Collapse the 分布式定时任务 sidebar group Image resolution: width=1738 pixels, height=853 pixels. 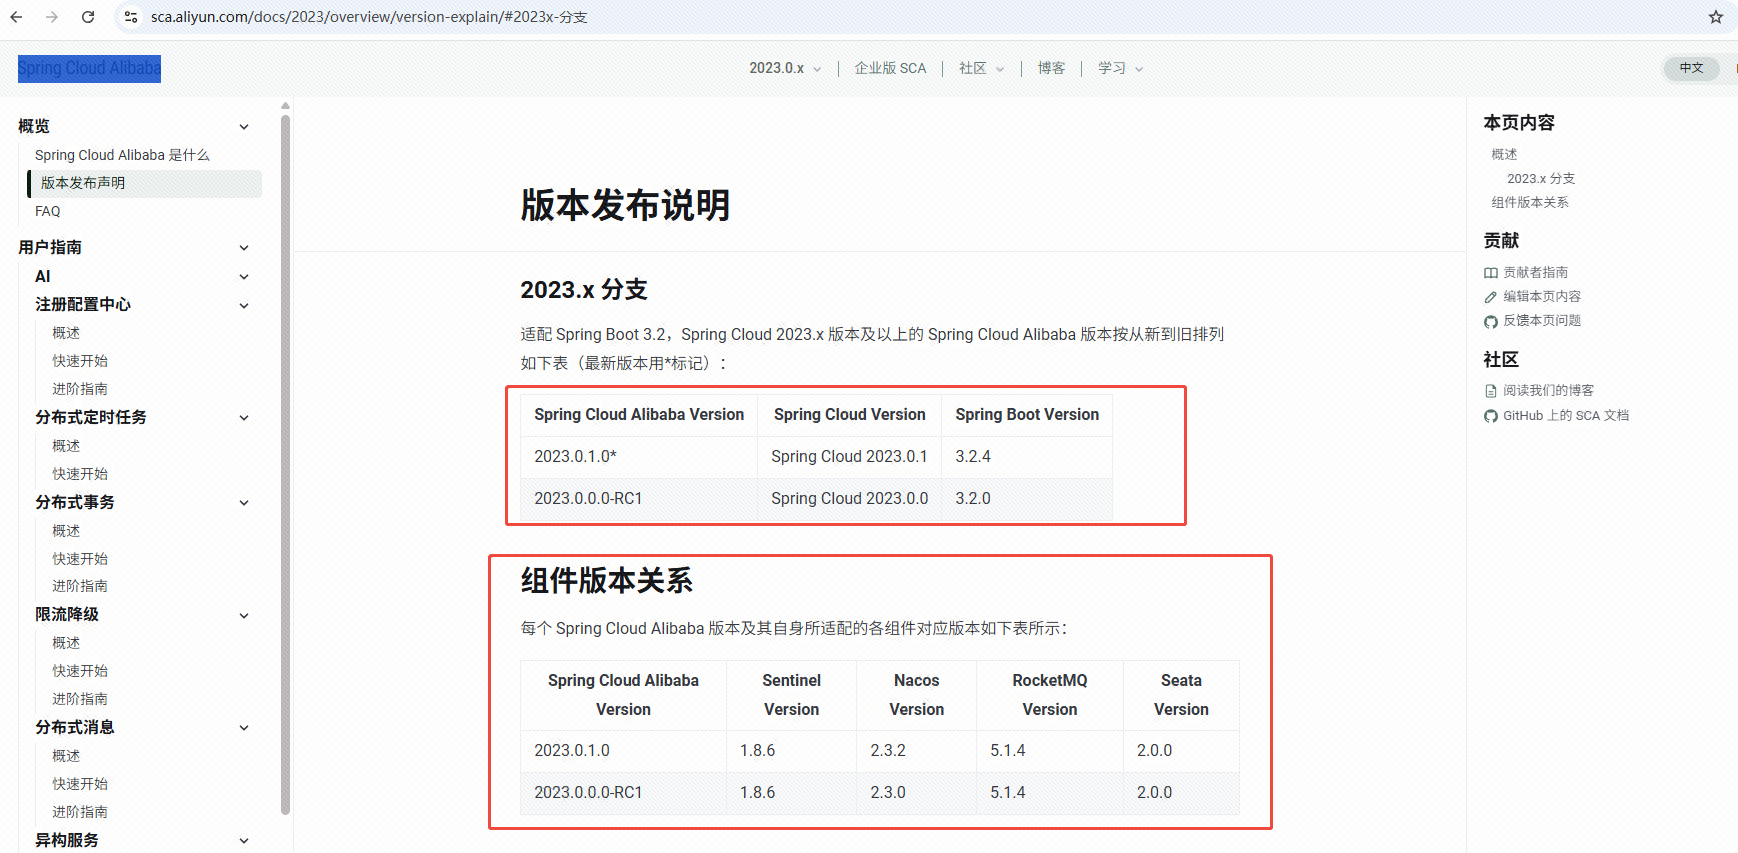click(244, 417)
